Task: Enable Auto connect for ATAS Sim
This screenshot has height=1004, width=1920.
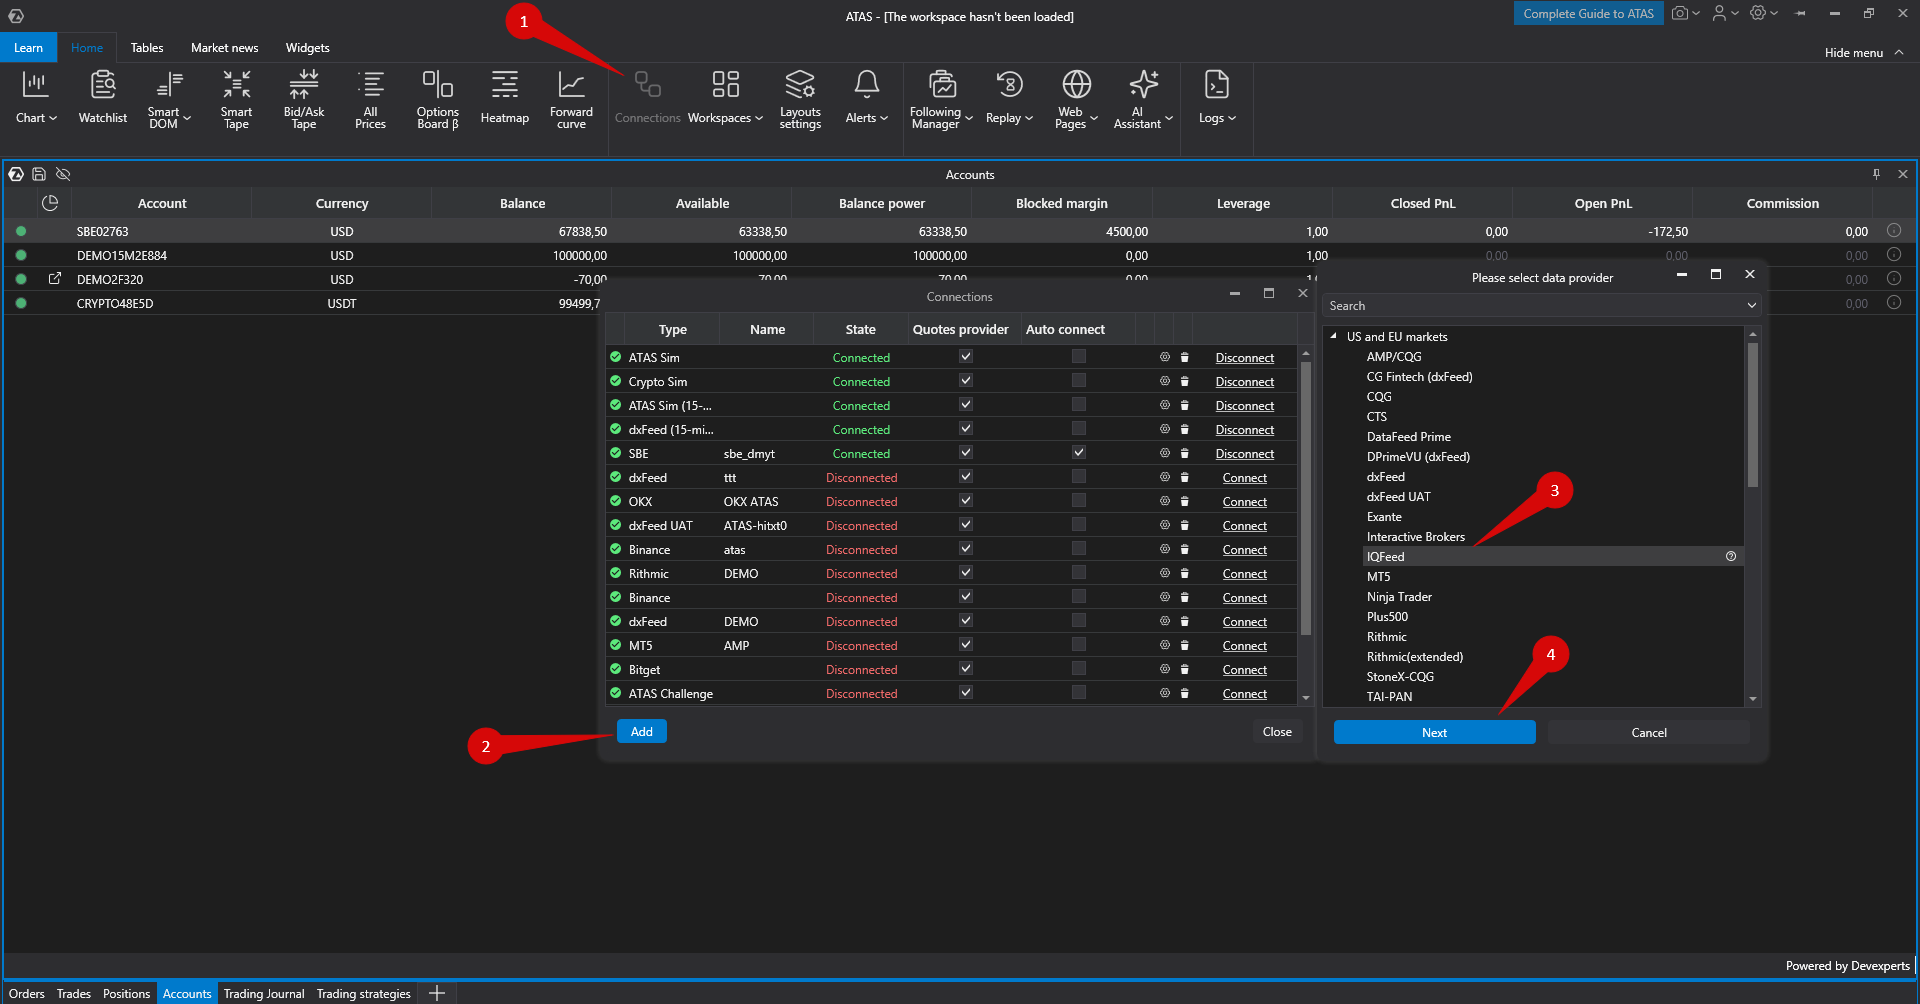Action: [1079, 357]
